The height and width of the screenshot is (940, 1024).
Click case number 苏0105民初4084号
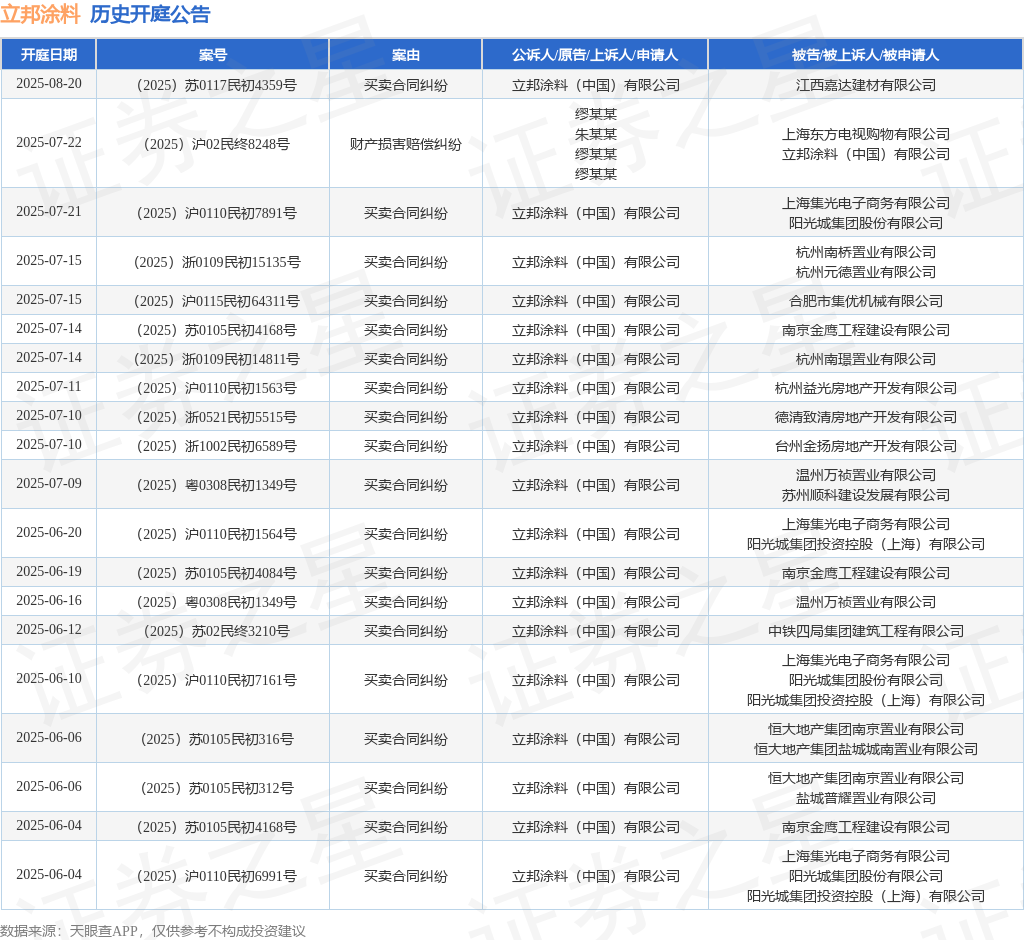(x=216, y=573)
